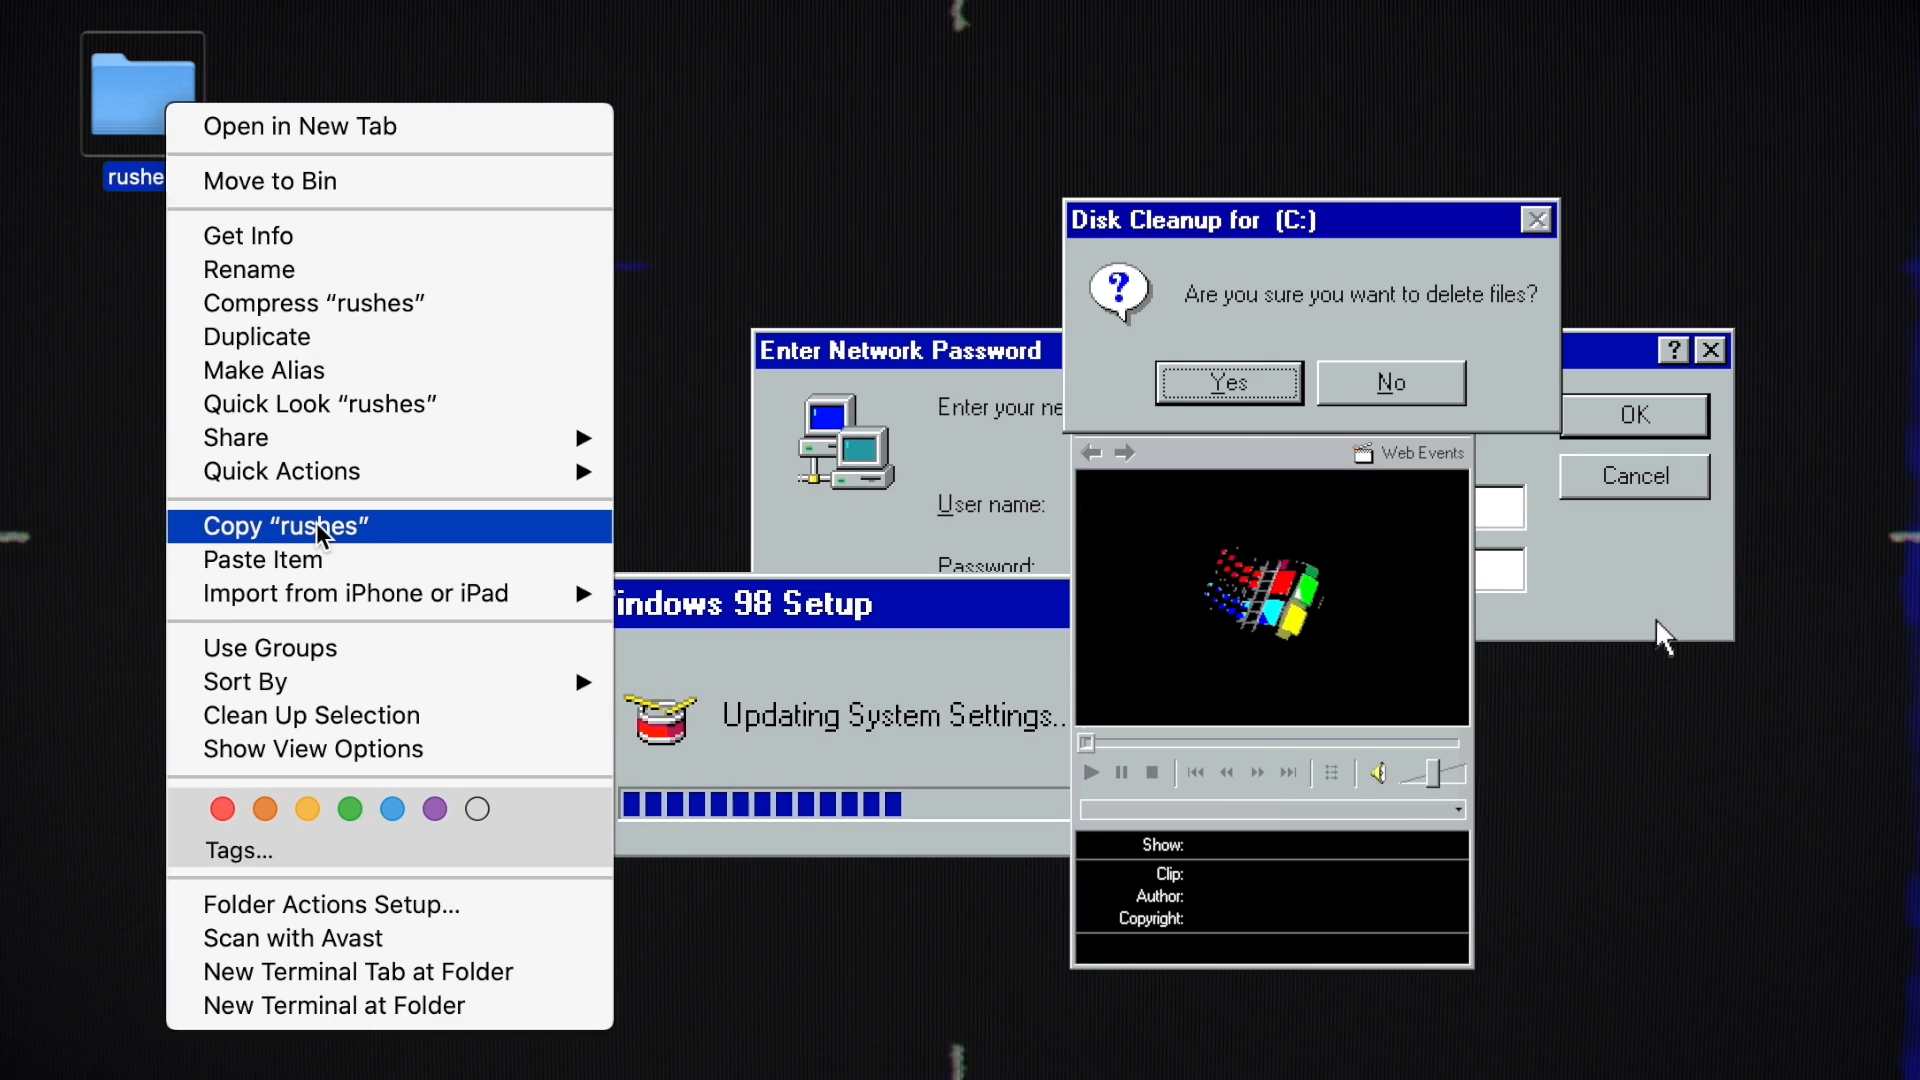This screenshot has height=1080, width=1920.
Task: Click the rewind button in media player
Action: tap(1228, 774)
